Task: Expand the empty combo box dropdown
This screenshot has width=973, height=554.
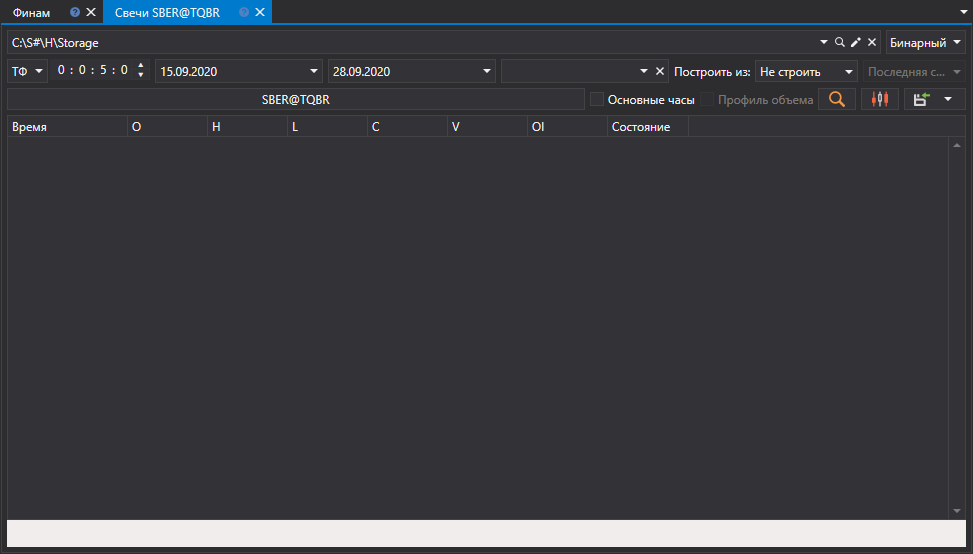Action: (643, 71)
